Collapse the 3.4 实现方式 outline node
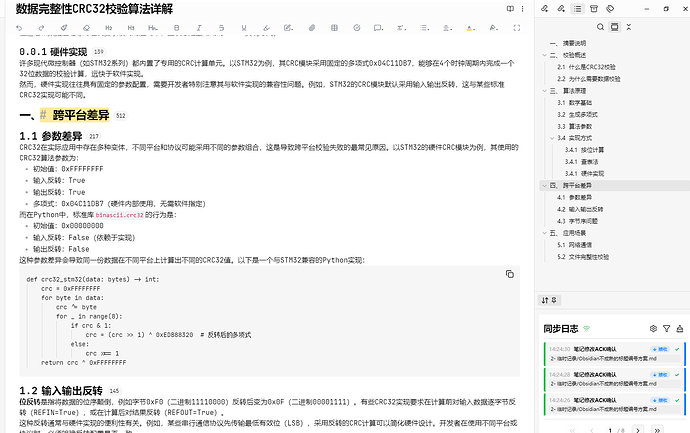The width and height of the screenshot is (690, 433). (552, 138)
